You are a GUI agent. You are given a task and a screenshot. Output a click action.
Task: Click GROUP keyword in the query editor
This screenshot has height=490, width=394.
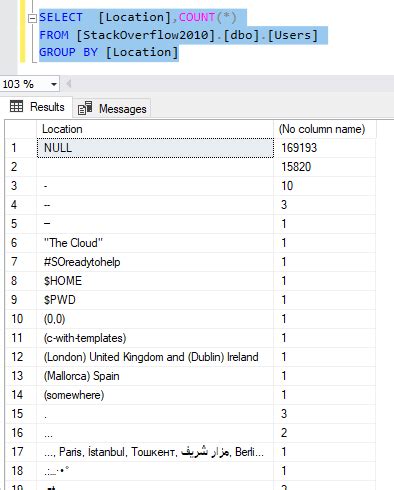[x=57, y=52]
